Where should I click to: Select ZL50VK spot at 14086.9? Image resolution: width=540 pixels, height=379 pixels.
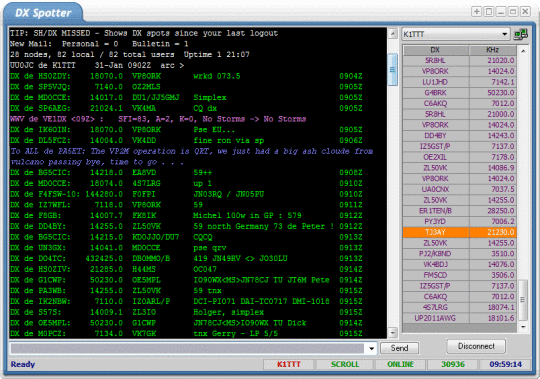[459, 168]
